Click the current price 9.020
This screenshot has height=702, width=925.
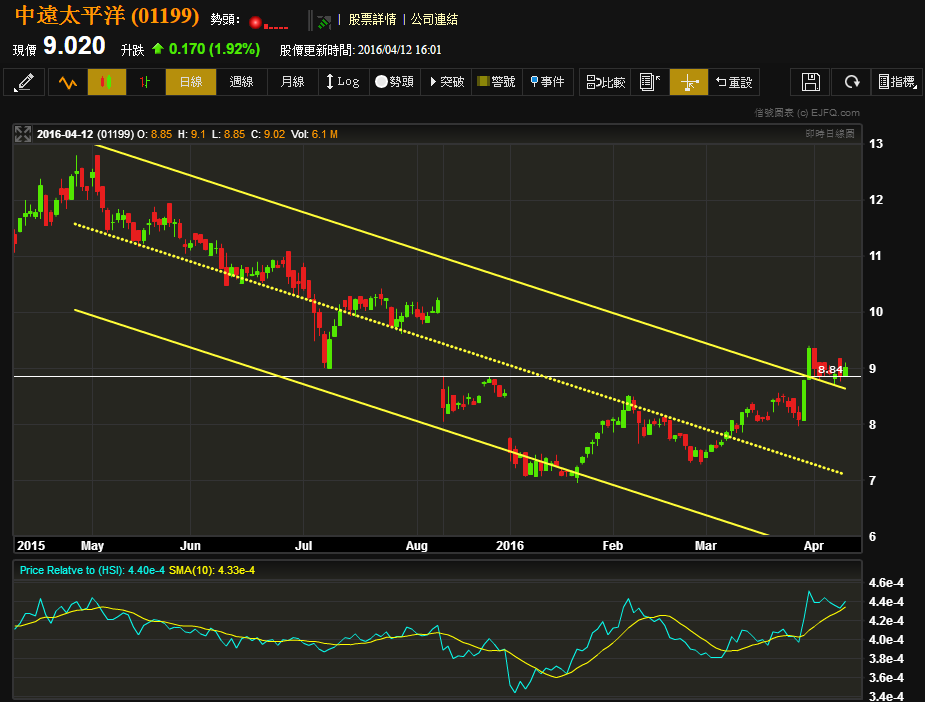click(74, 46)
